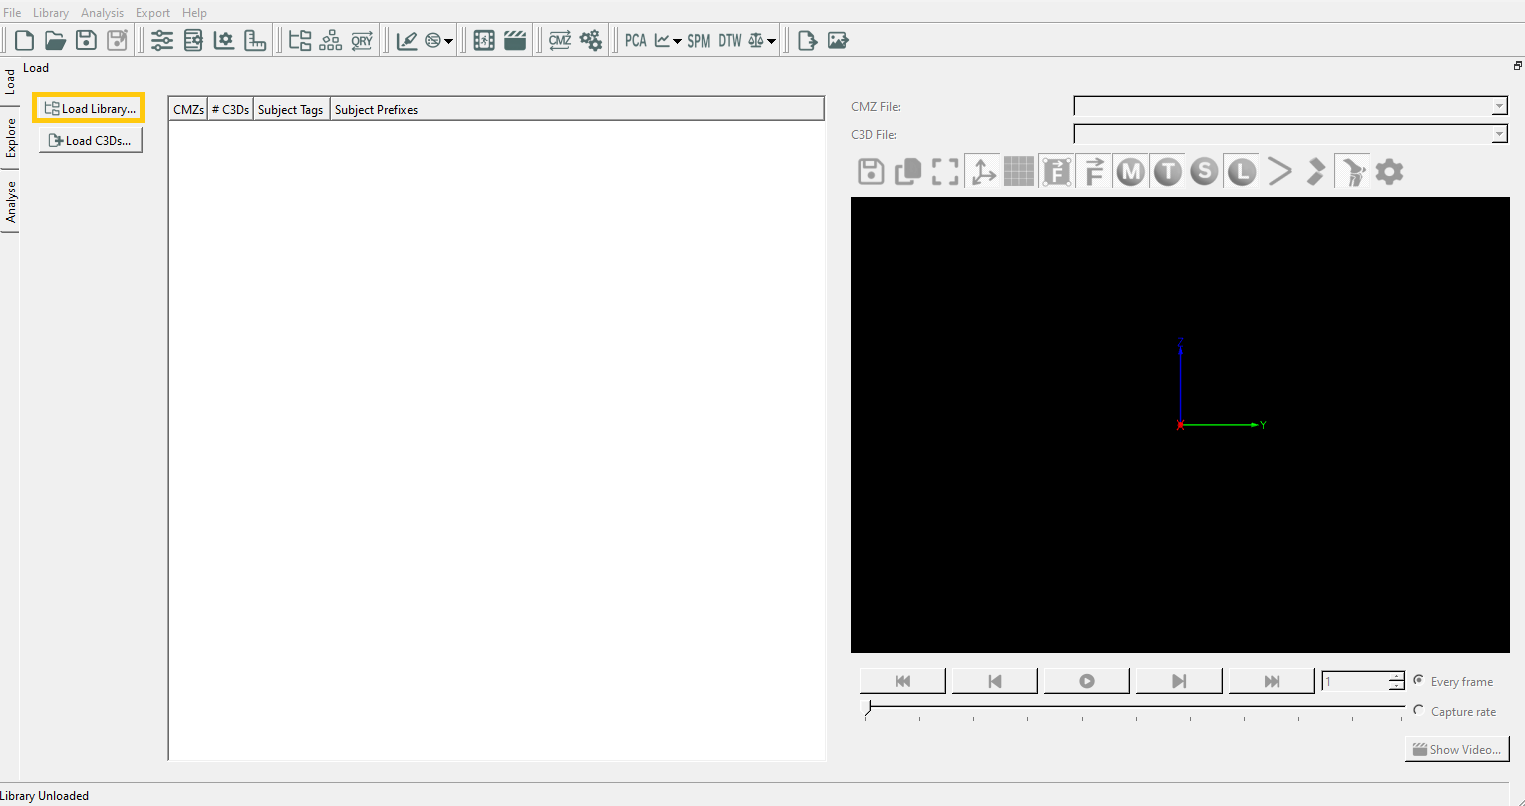
Task: Click the ruler measurement icon
Action: (255, 40)
